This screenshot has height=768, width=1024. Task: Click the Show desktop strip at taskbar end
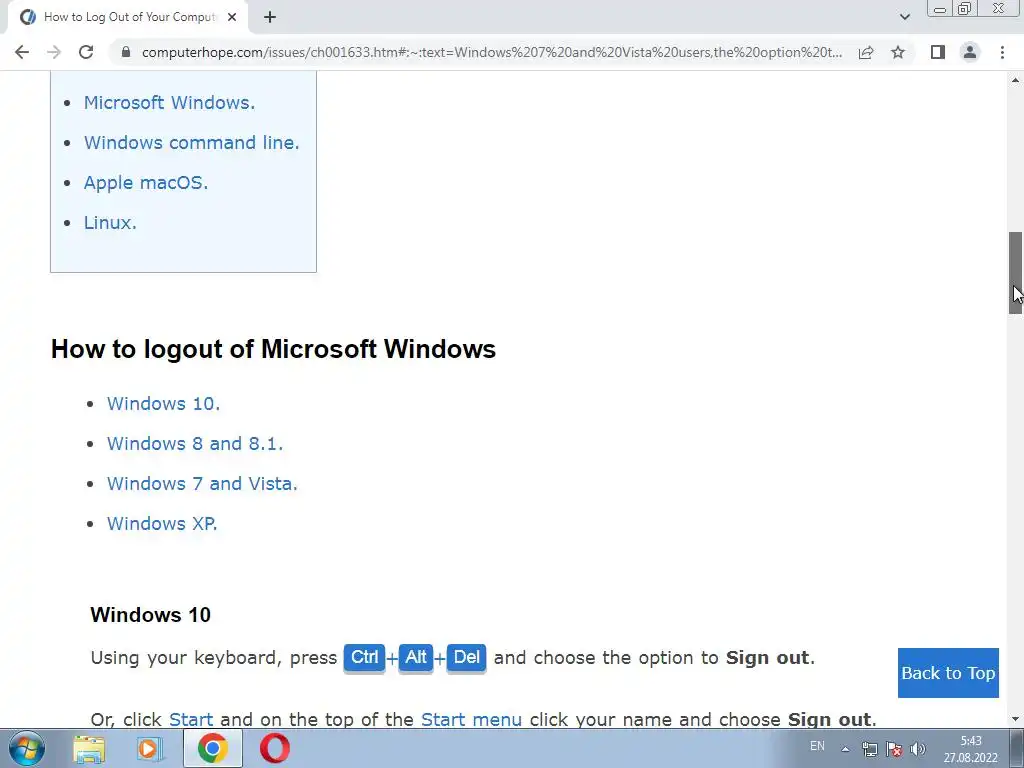(x=1016, y=749)
